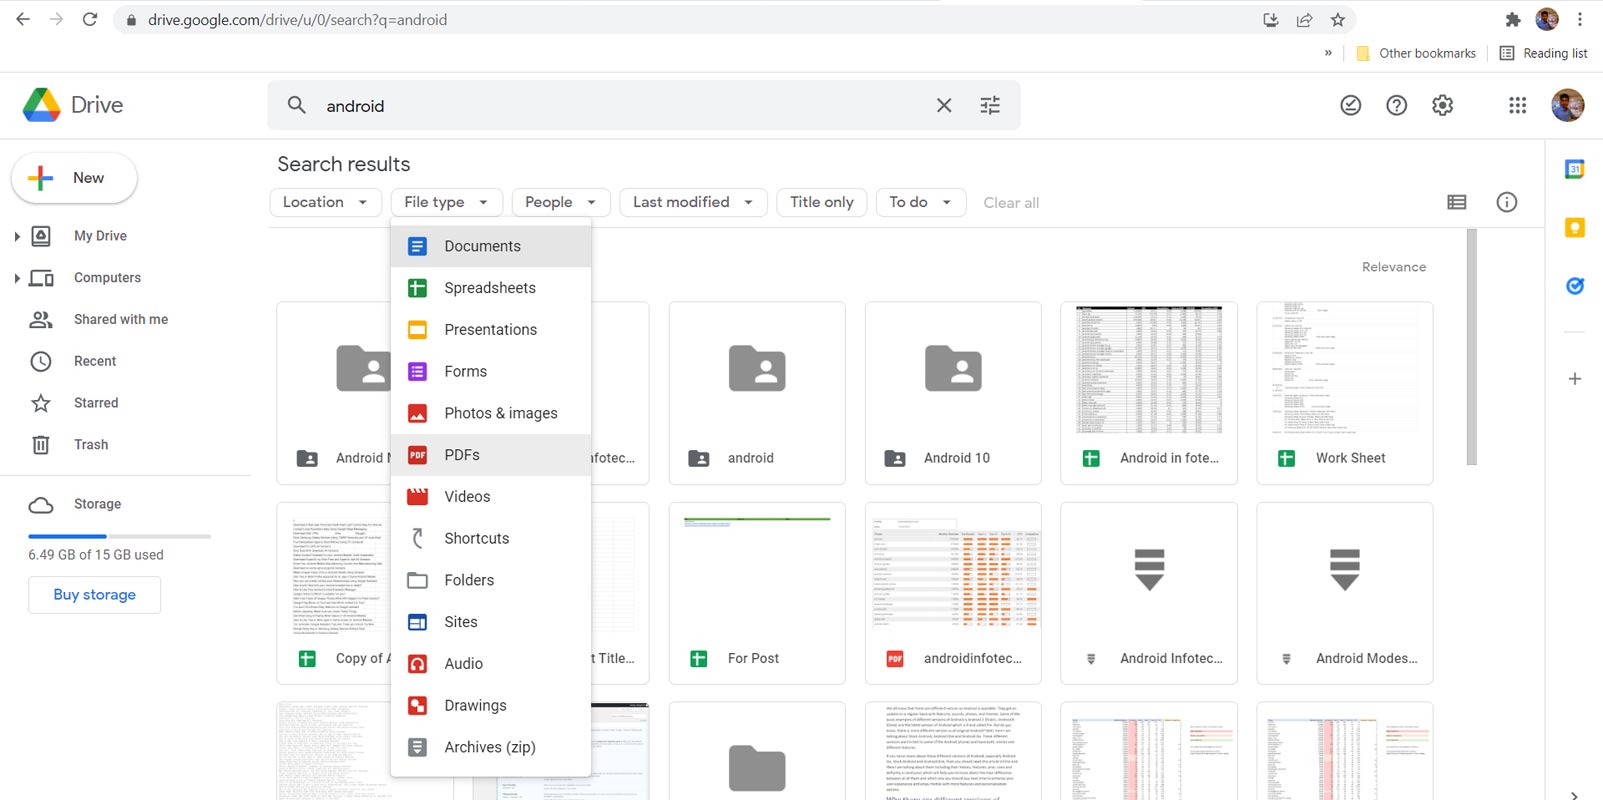
Task: Open Storage in sidebar
Action: pos(97,504)
